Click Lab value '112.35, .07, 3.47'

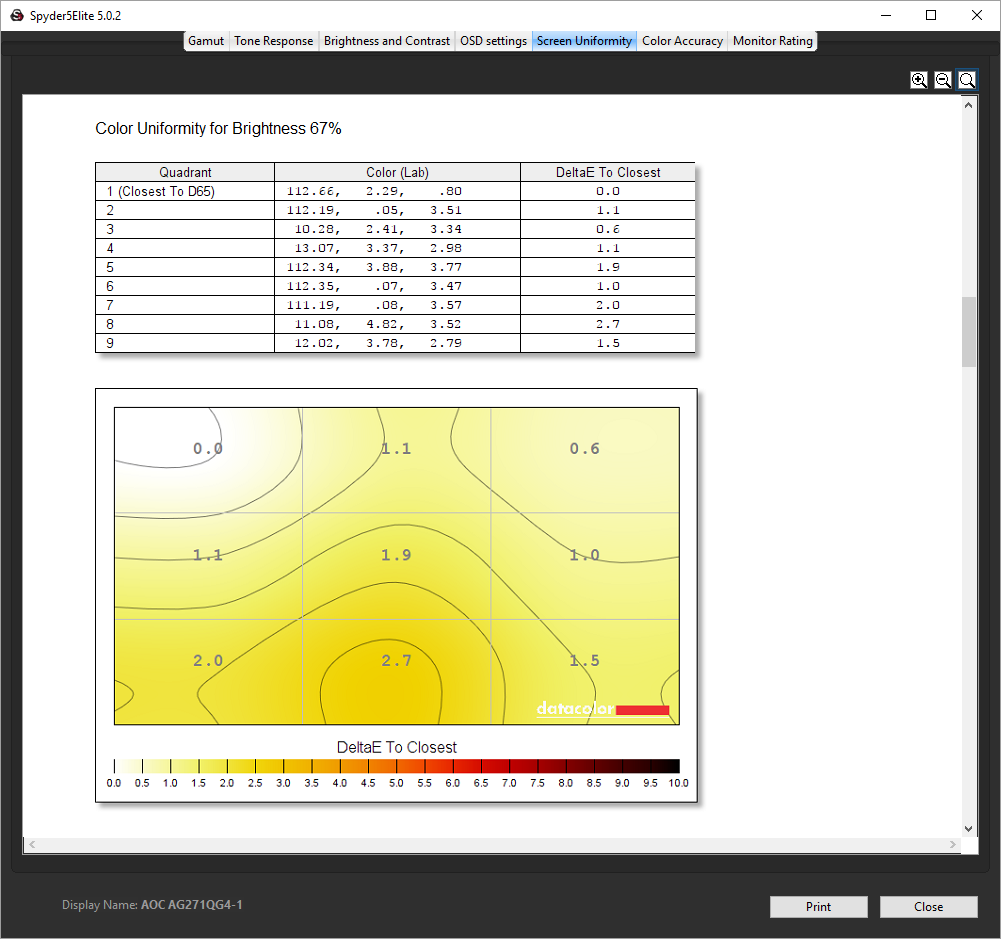(374, 287)
